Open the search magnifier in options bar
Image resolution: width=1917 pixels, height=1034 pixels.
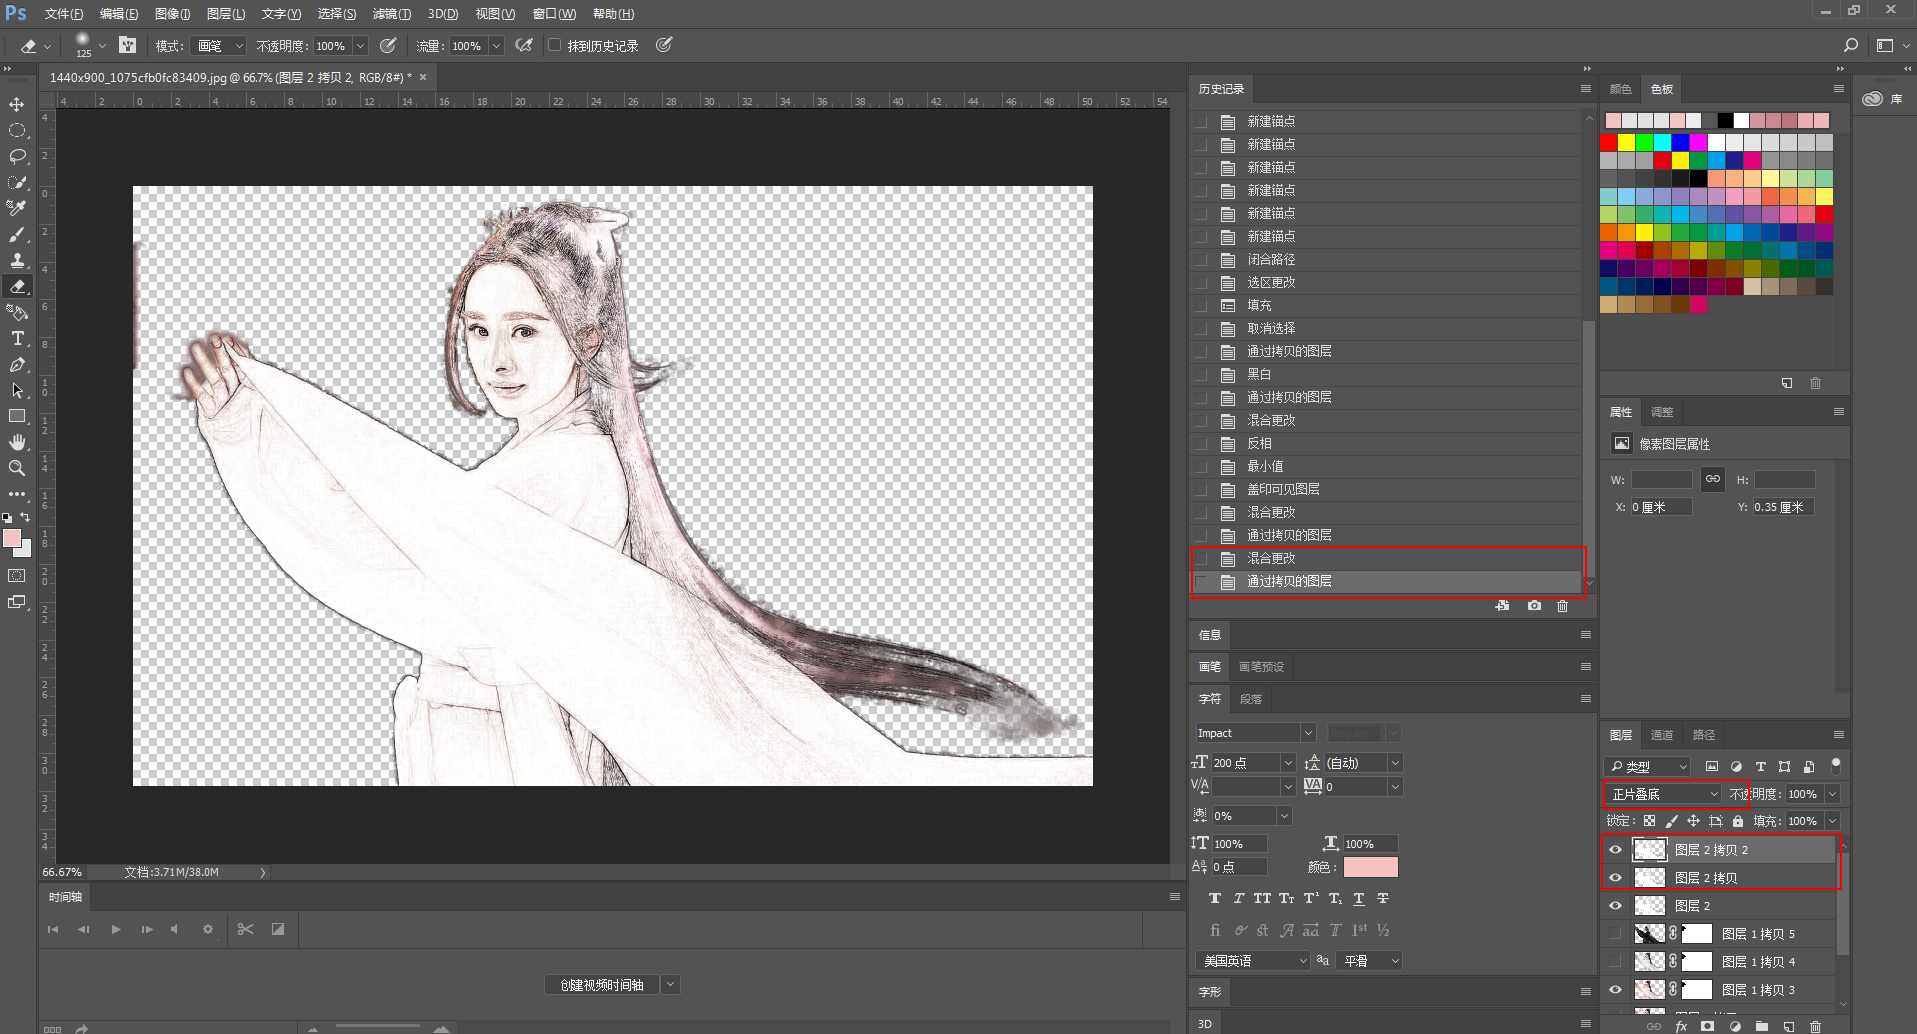(x=1851, y=46)
